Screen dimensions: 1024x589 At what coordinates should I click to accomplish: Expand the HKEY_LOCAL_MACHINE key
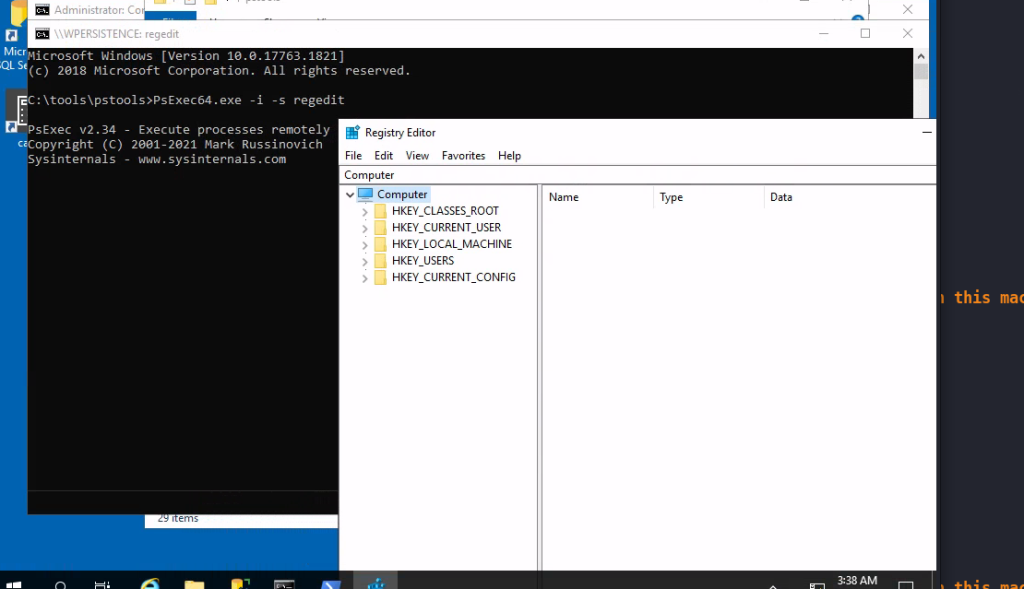coord(365,245)
